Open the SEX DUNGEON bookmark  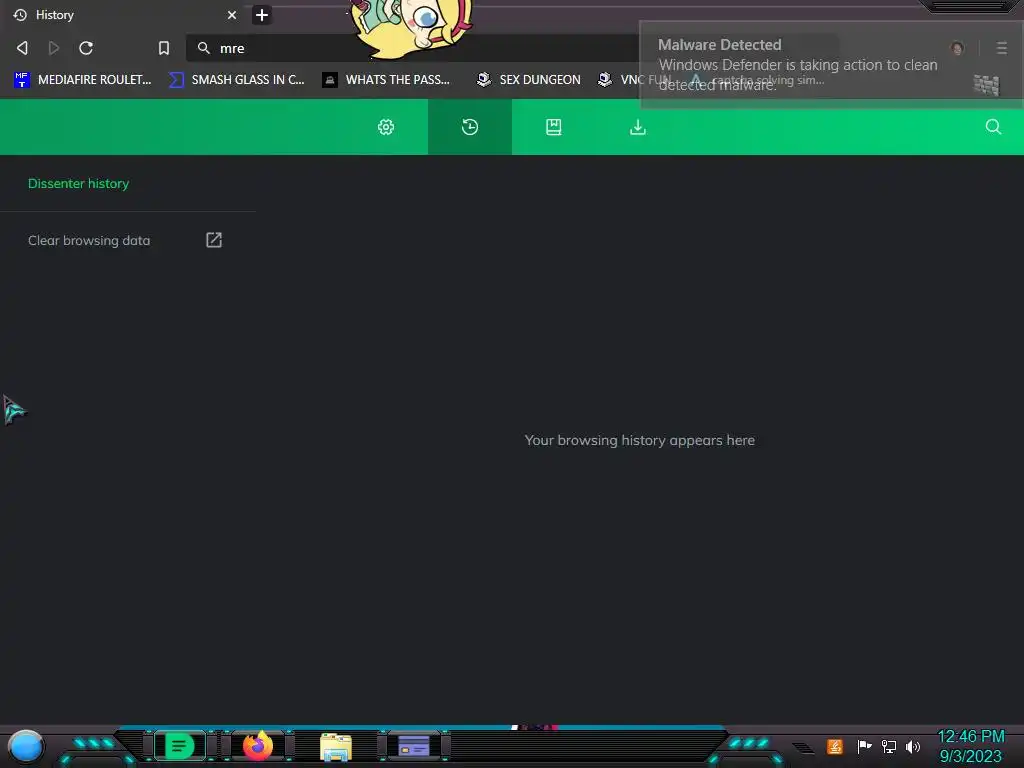tap(529, 80)
